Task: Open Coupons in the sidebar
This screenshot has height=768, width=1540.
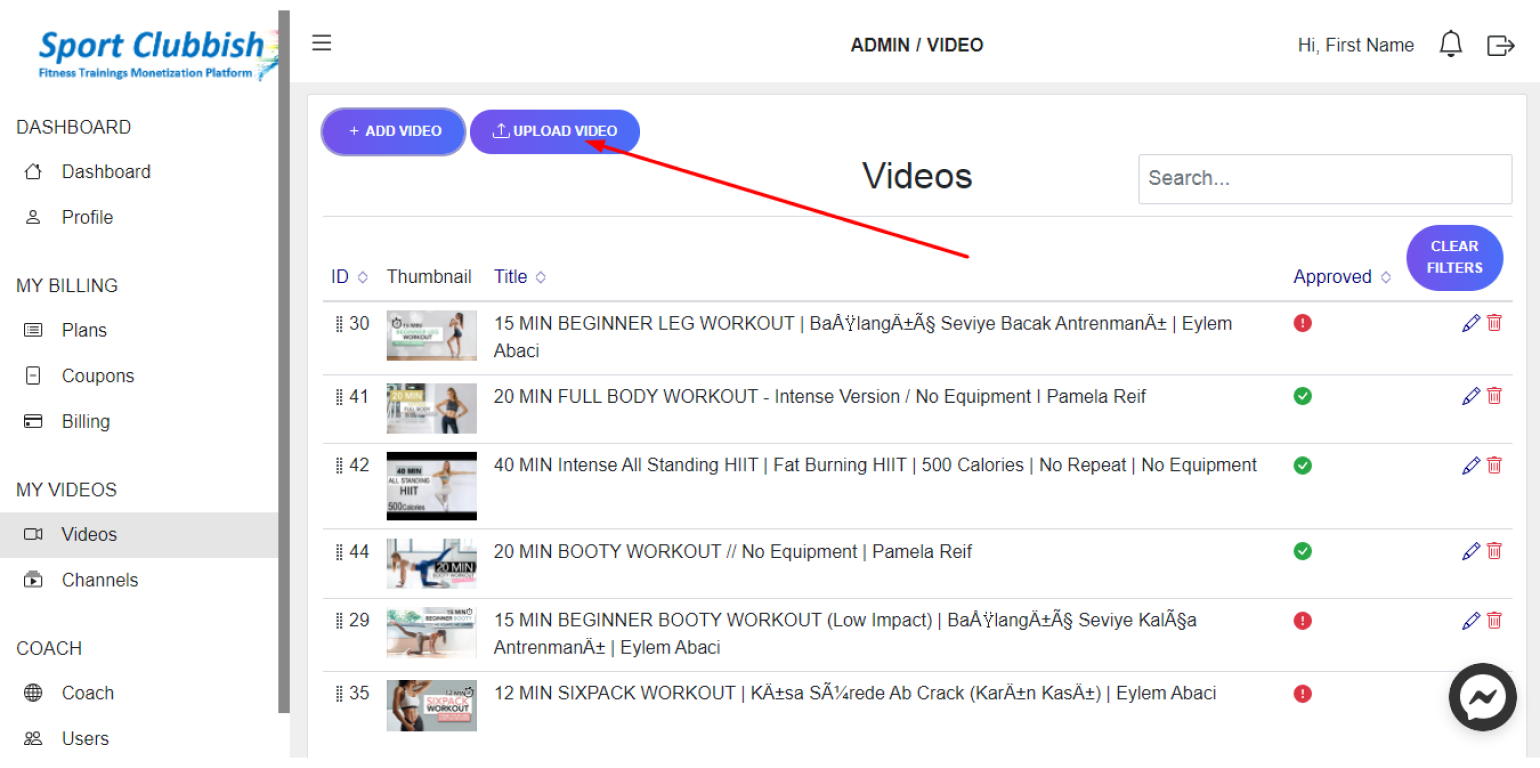Action: [98, 376]
